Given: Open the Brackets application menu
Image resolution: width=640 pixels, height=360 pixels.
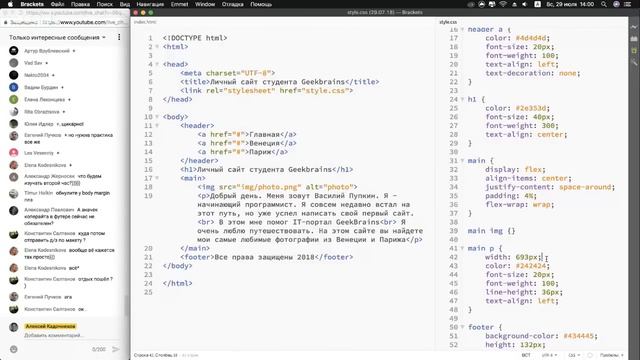Looking at the screenshot, I should [x=32, y=4].
